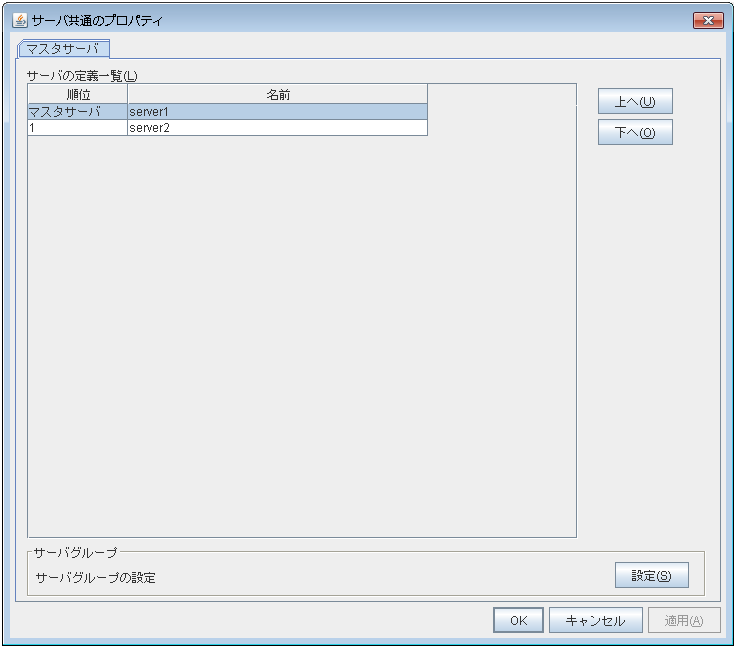Click the 適用(A) apply button

684,620
